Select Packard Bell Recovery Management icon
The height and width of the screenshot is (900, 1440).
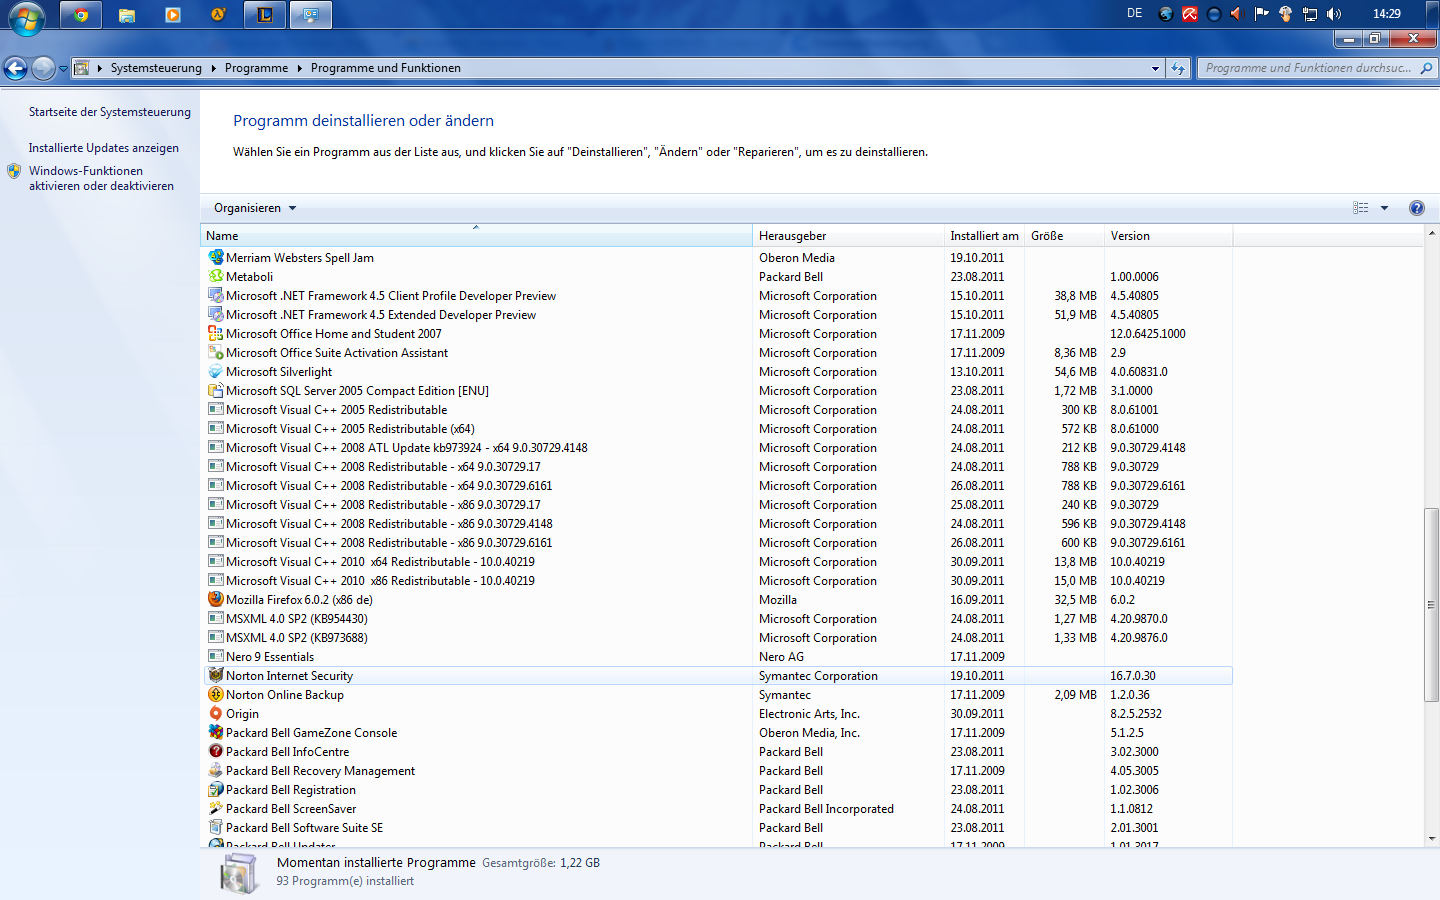215,770
